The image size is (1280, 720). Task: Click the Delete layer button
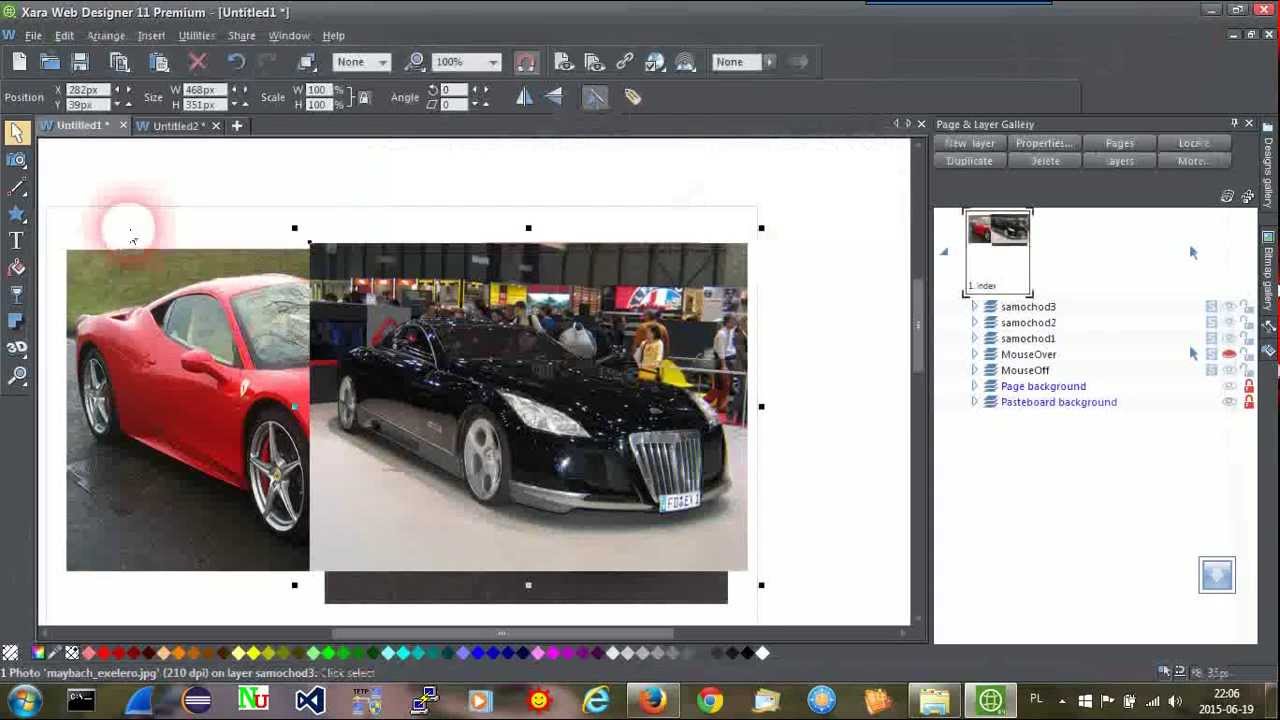1044,161
